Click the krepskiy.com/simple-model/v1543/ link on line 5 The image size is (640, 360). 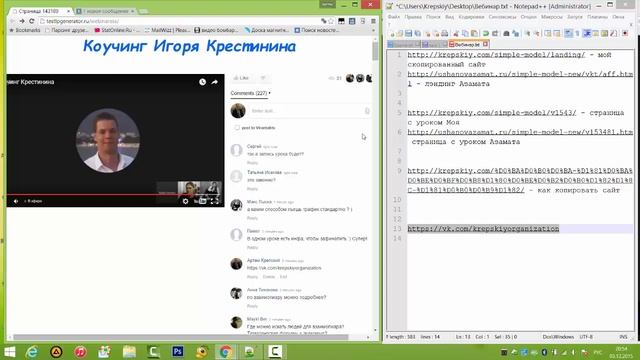[491, 113]
